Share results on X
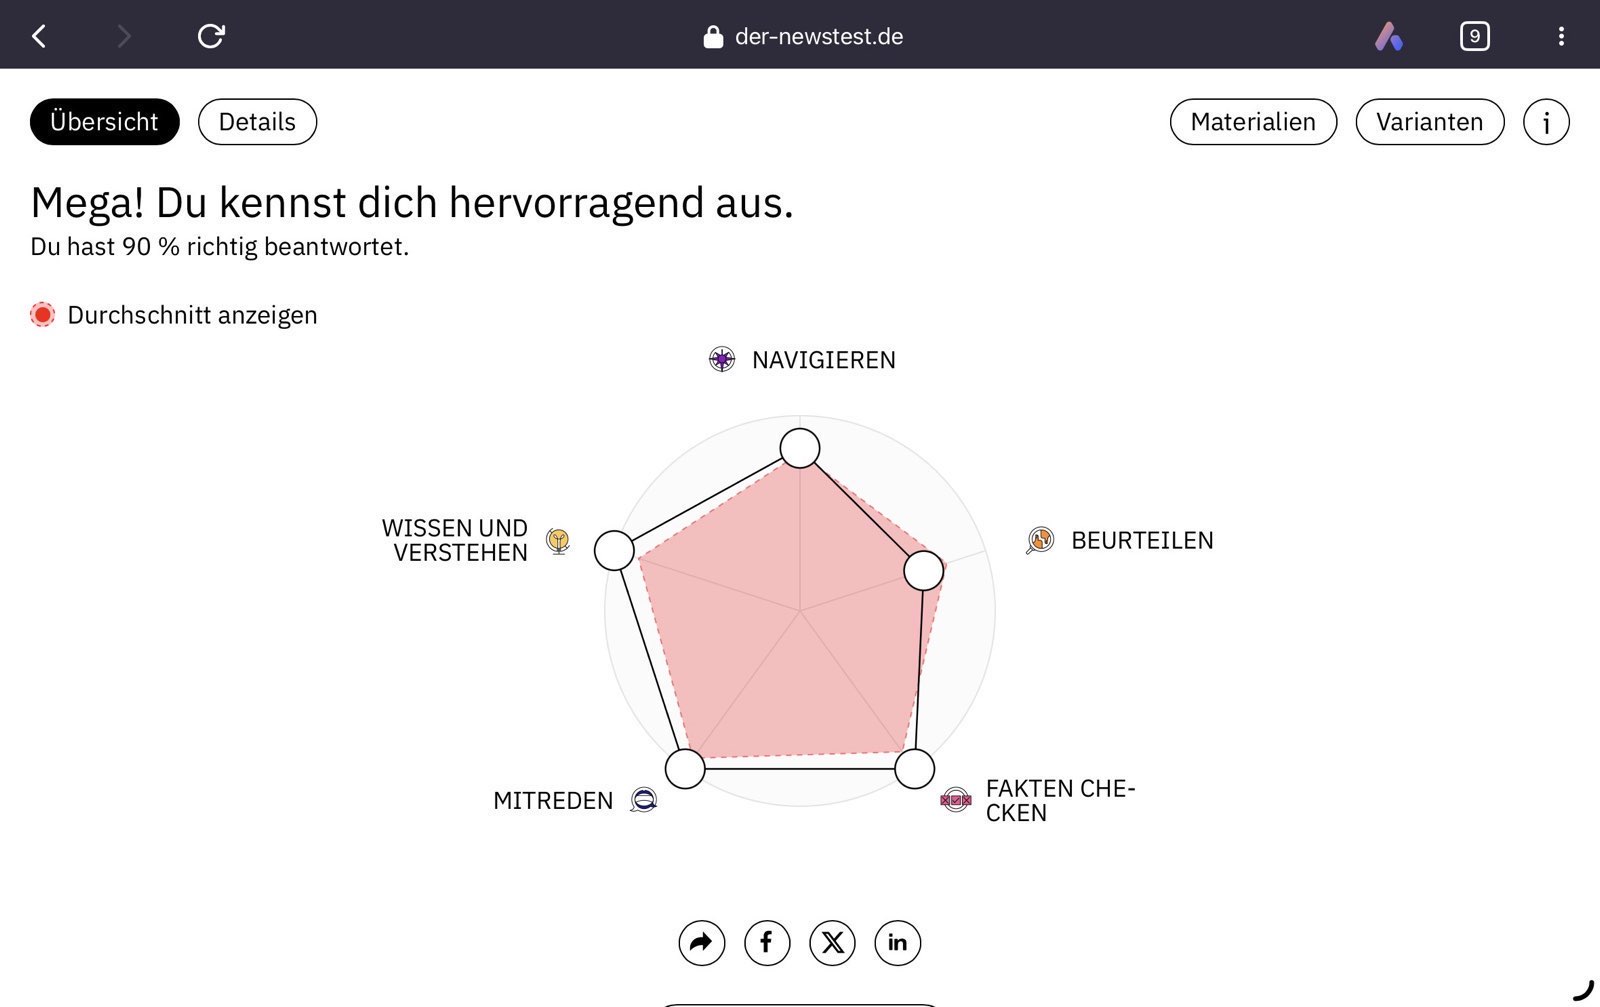Viewport: 1600px width, 1007px height. (832, 942)
